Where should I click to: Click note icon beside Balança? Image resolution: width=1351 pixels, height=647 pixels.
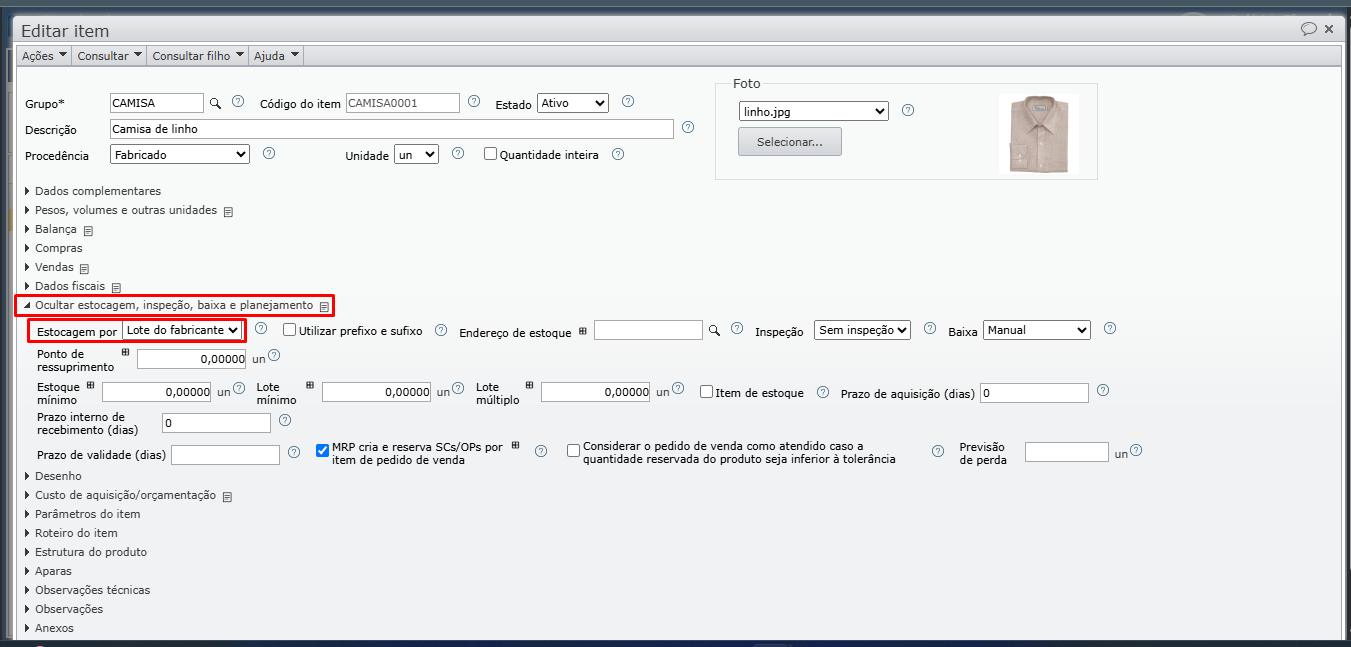point(88,231)
